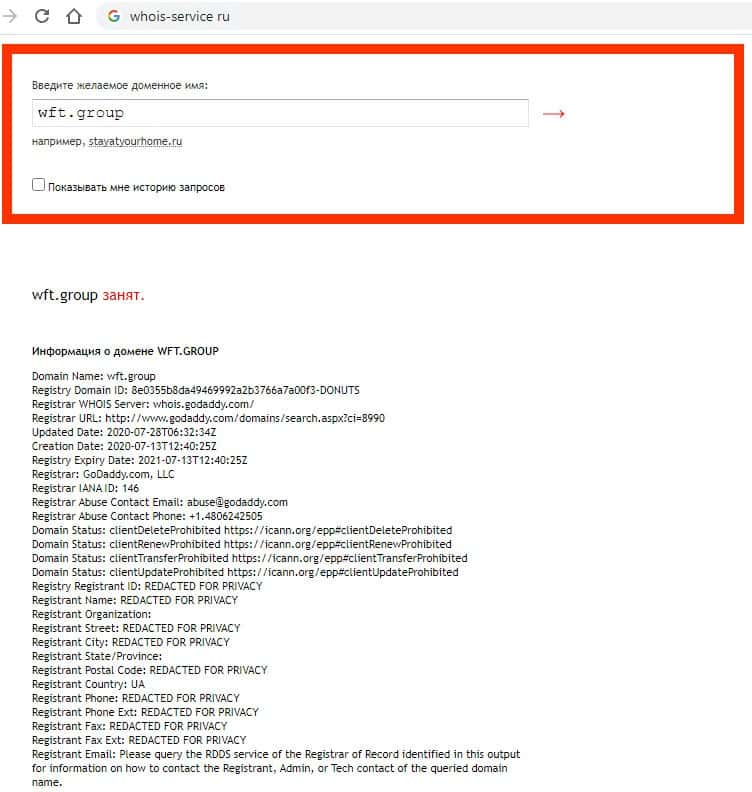
Task: Click the 'Введите желаемое доменное имя' label
Action: [x=120, y=85]
